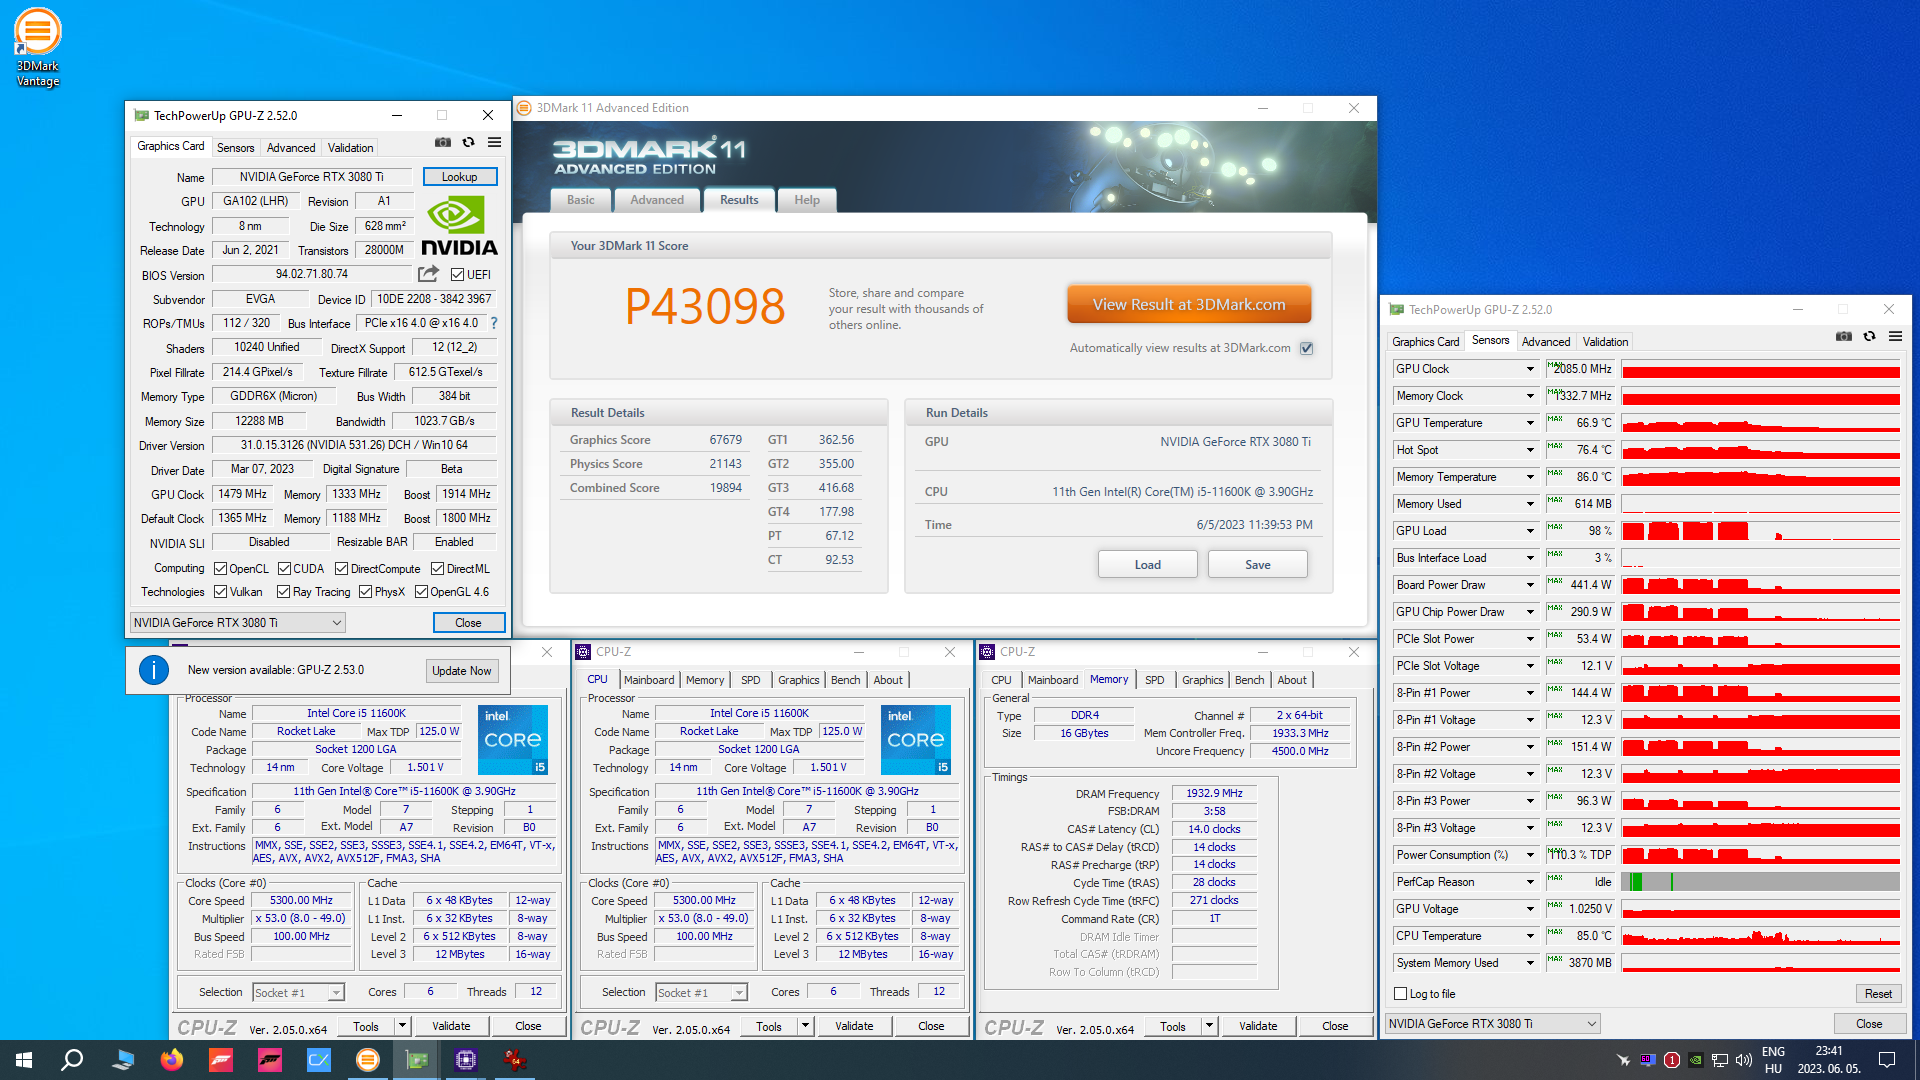
Task: Click the refresh icon in GPU-Z Graphics Card window
Action: click(x=468, y=143)
